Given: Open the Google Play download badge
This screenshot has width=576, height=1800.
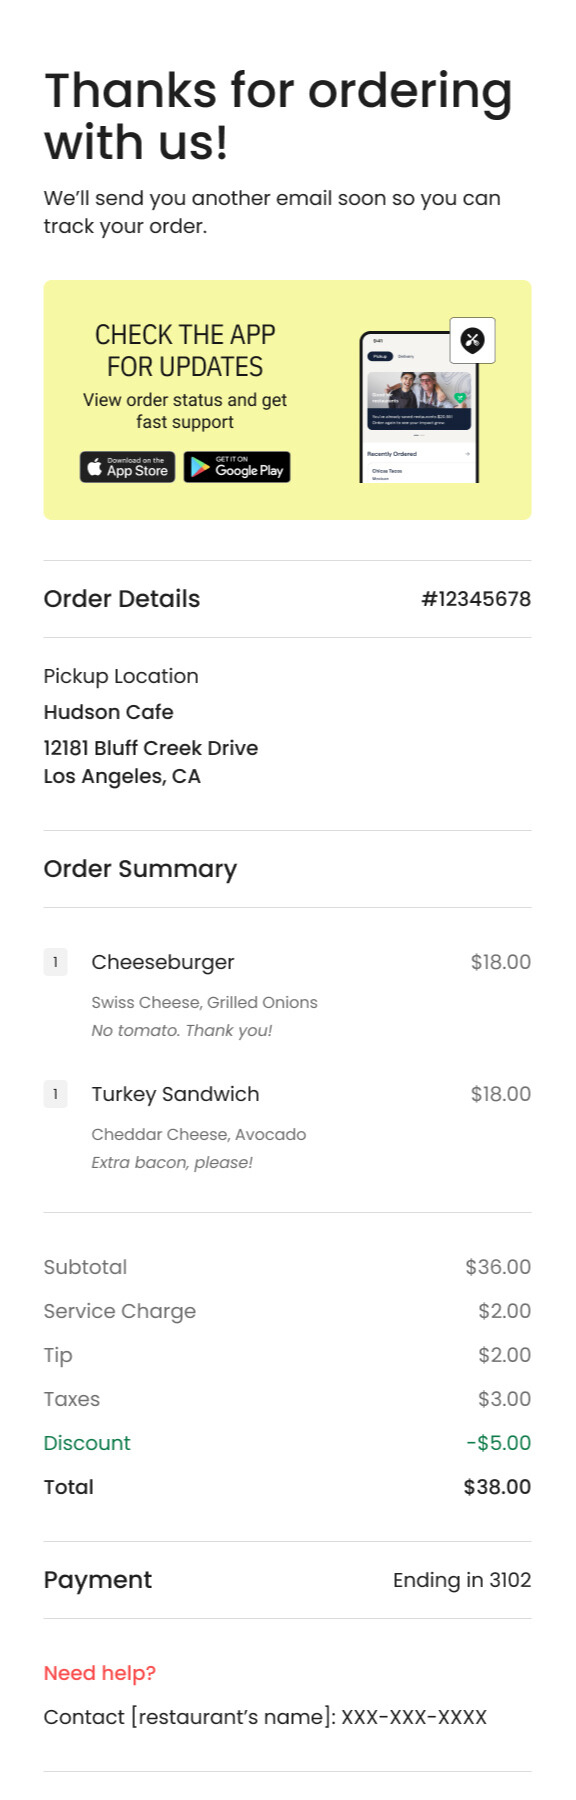Looking at the screenshot, I should pos(237,467).
